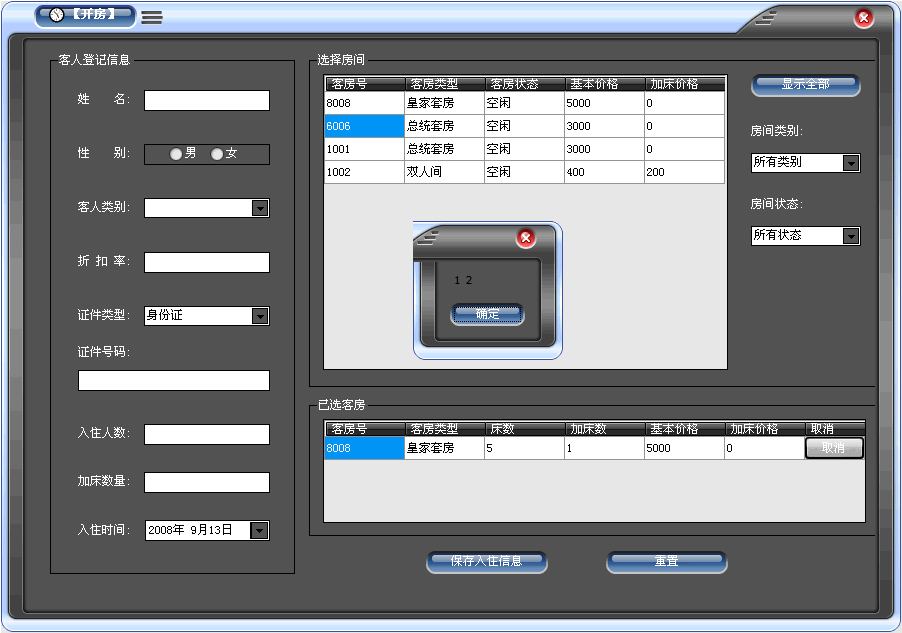Click the 床数 column header in 已选客房
This screenshot has height=633, width=902.
click(x=525, y=429)
